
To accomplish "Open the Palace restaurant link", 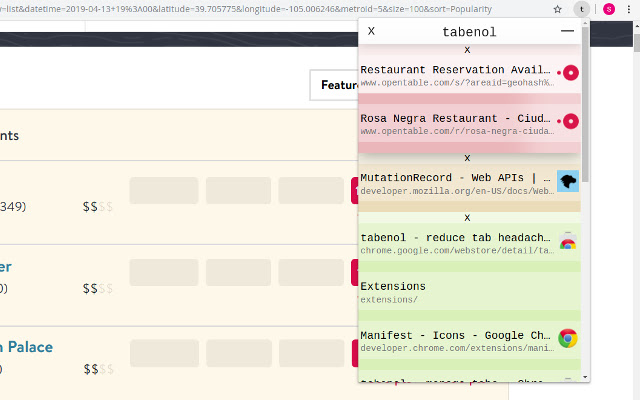I will [x=27, y=347].
